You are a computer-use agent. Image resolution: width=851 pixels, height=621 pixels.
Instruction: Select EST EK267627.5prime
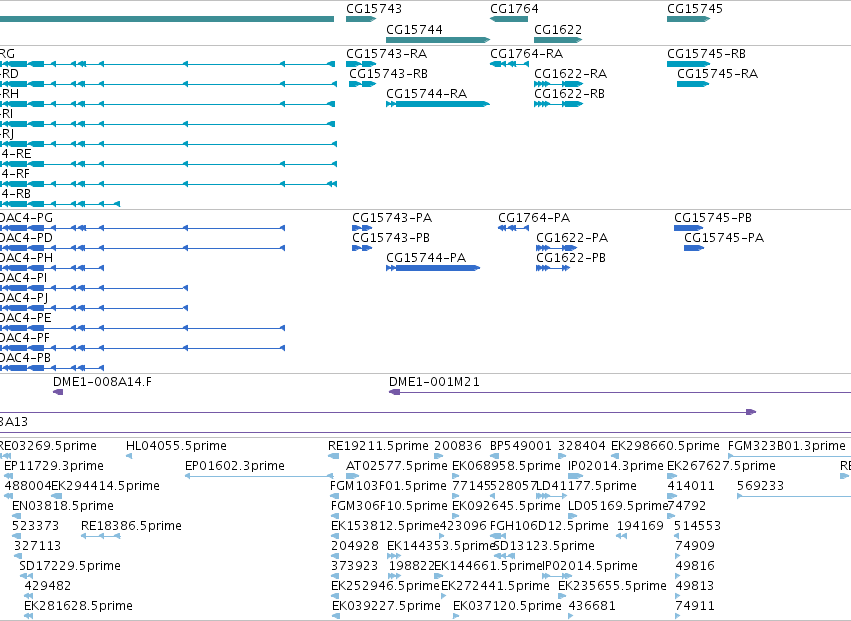(x=721, y=466)
